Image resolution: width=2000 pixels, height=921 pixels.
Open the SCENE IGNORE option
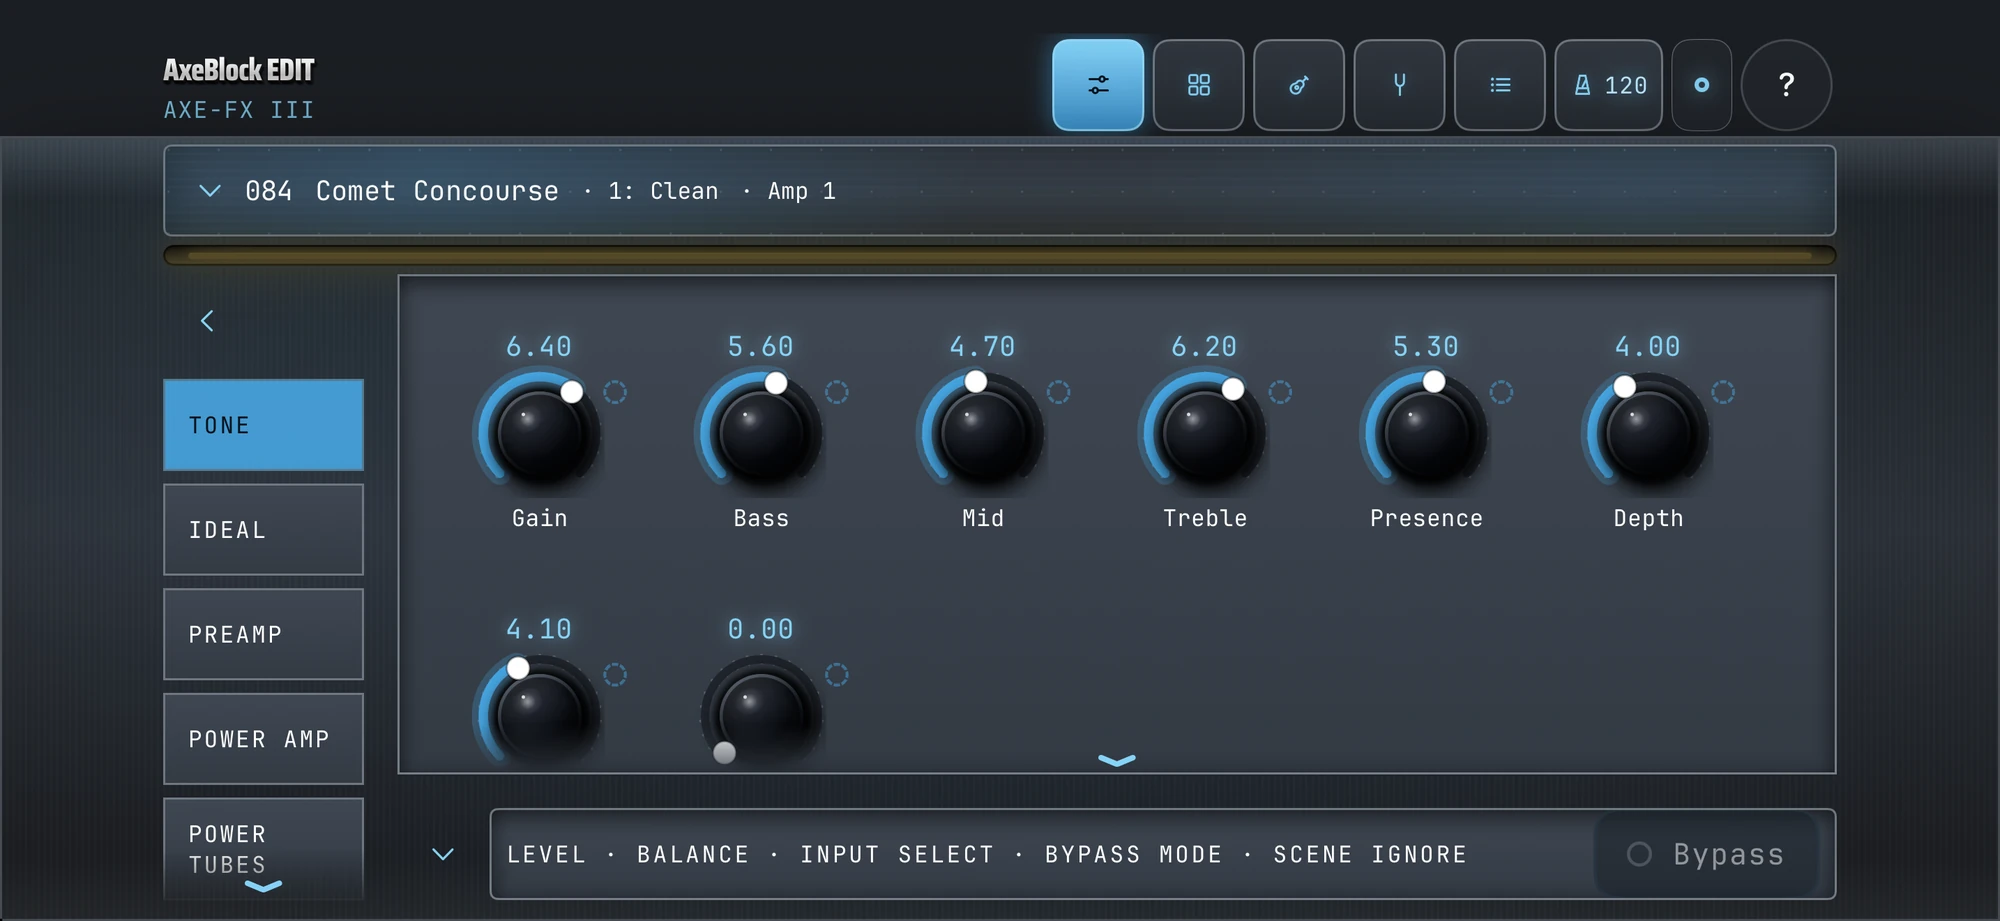(1370, 855)
